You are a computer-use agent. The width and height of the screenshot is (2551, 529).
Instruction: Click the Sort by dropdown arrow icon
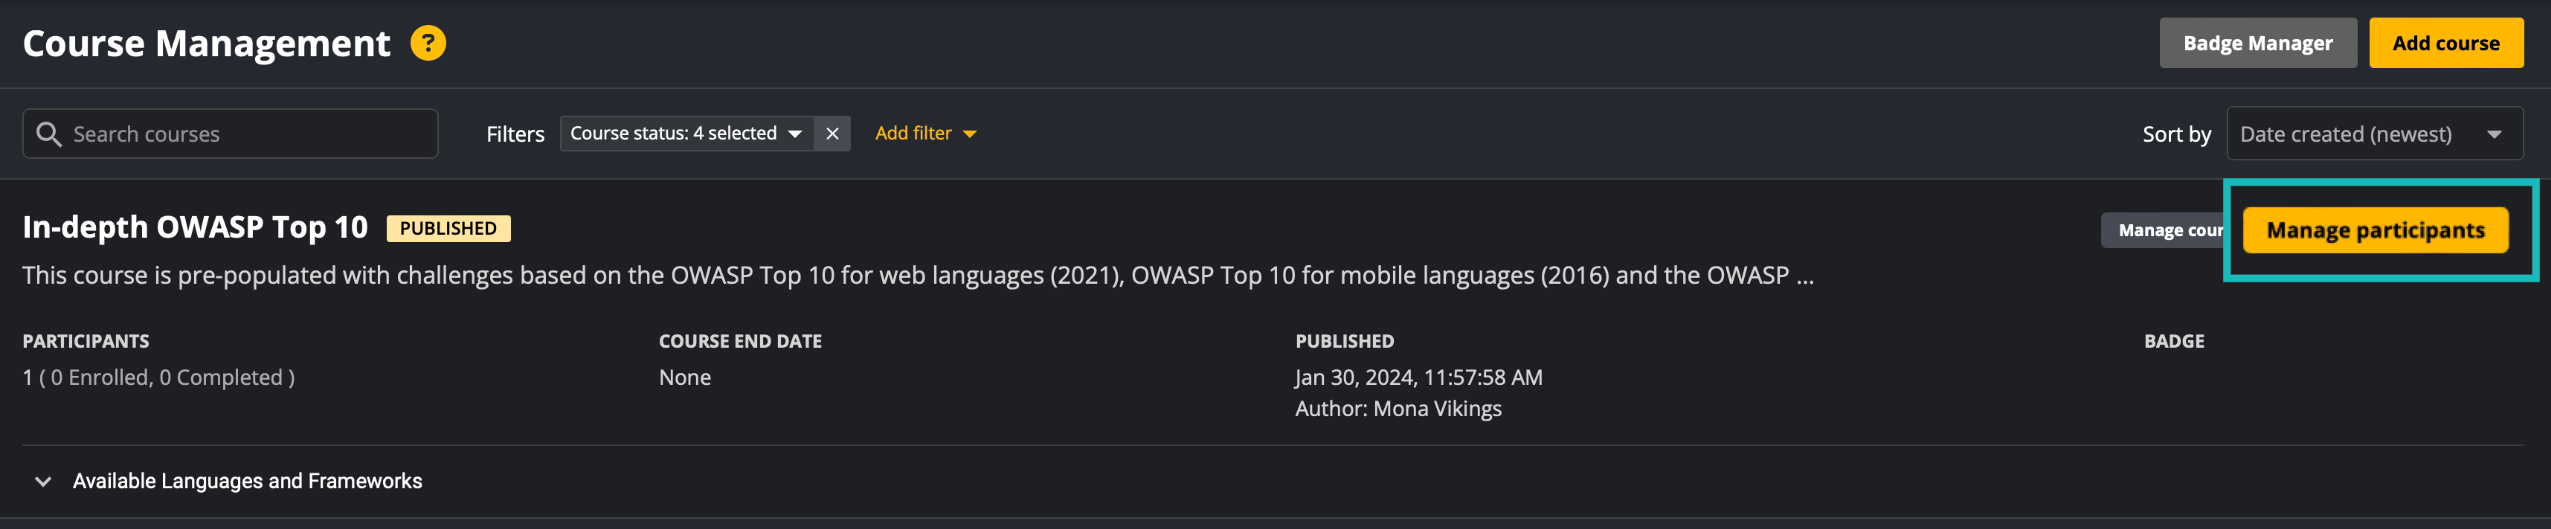coord(2494,134)
